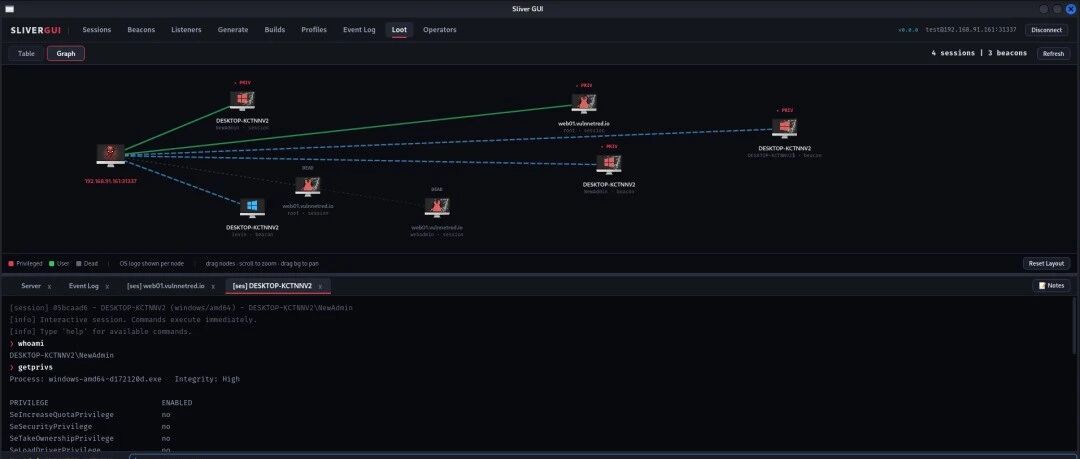Open the Listeners page
The width and height of the screenshot is (1080, 459).
(x=186, y=30)
